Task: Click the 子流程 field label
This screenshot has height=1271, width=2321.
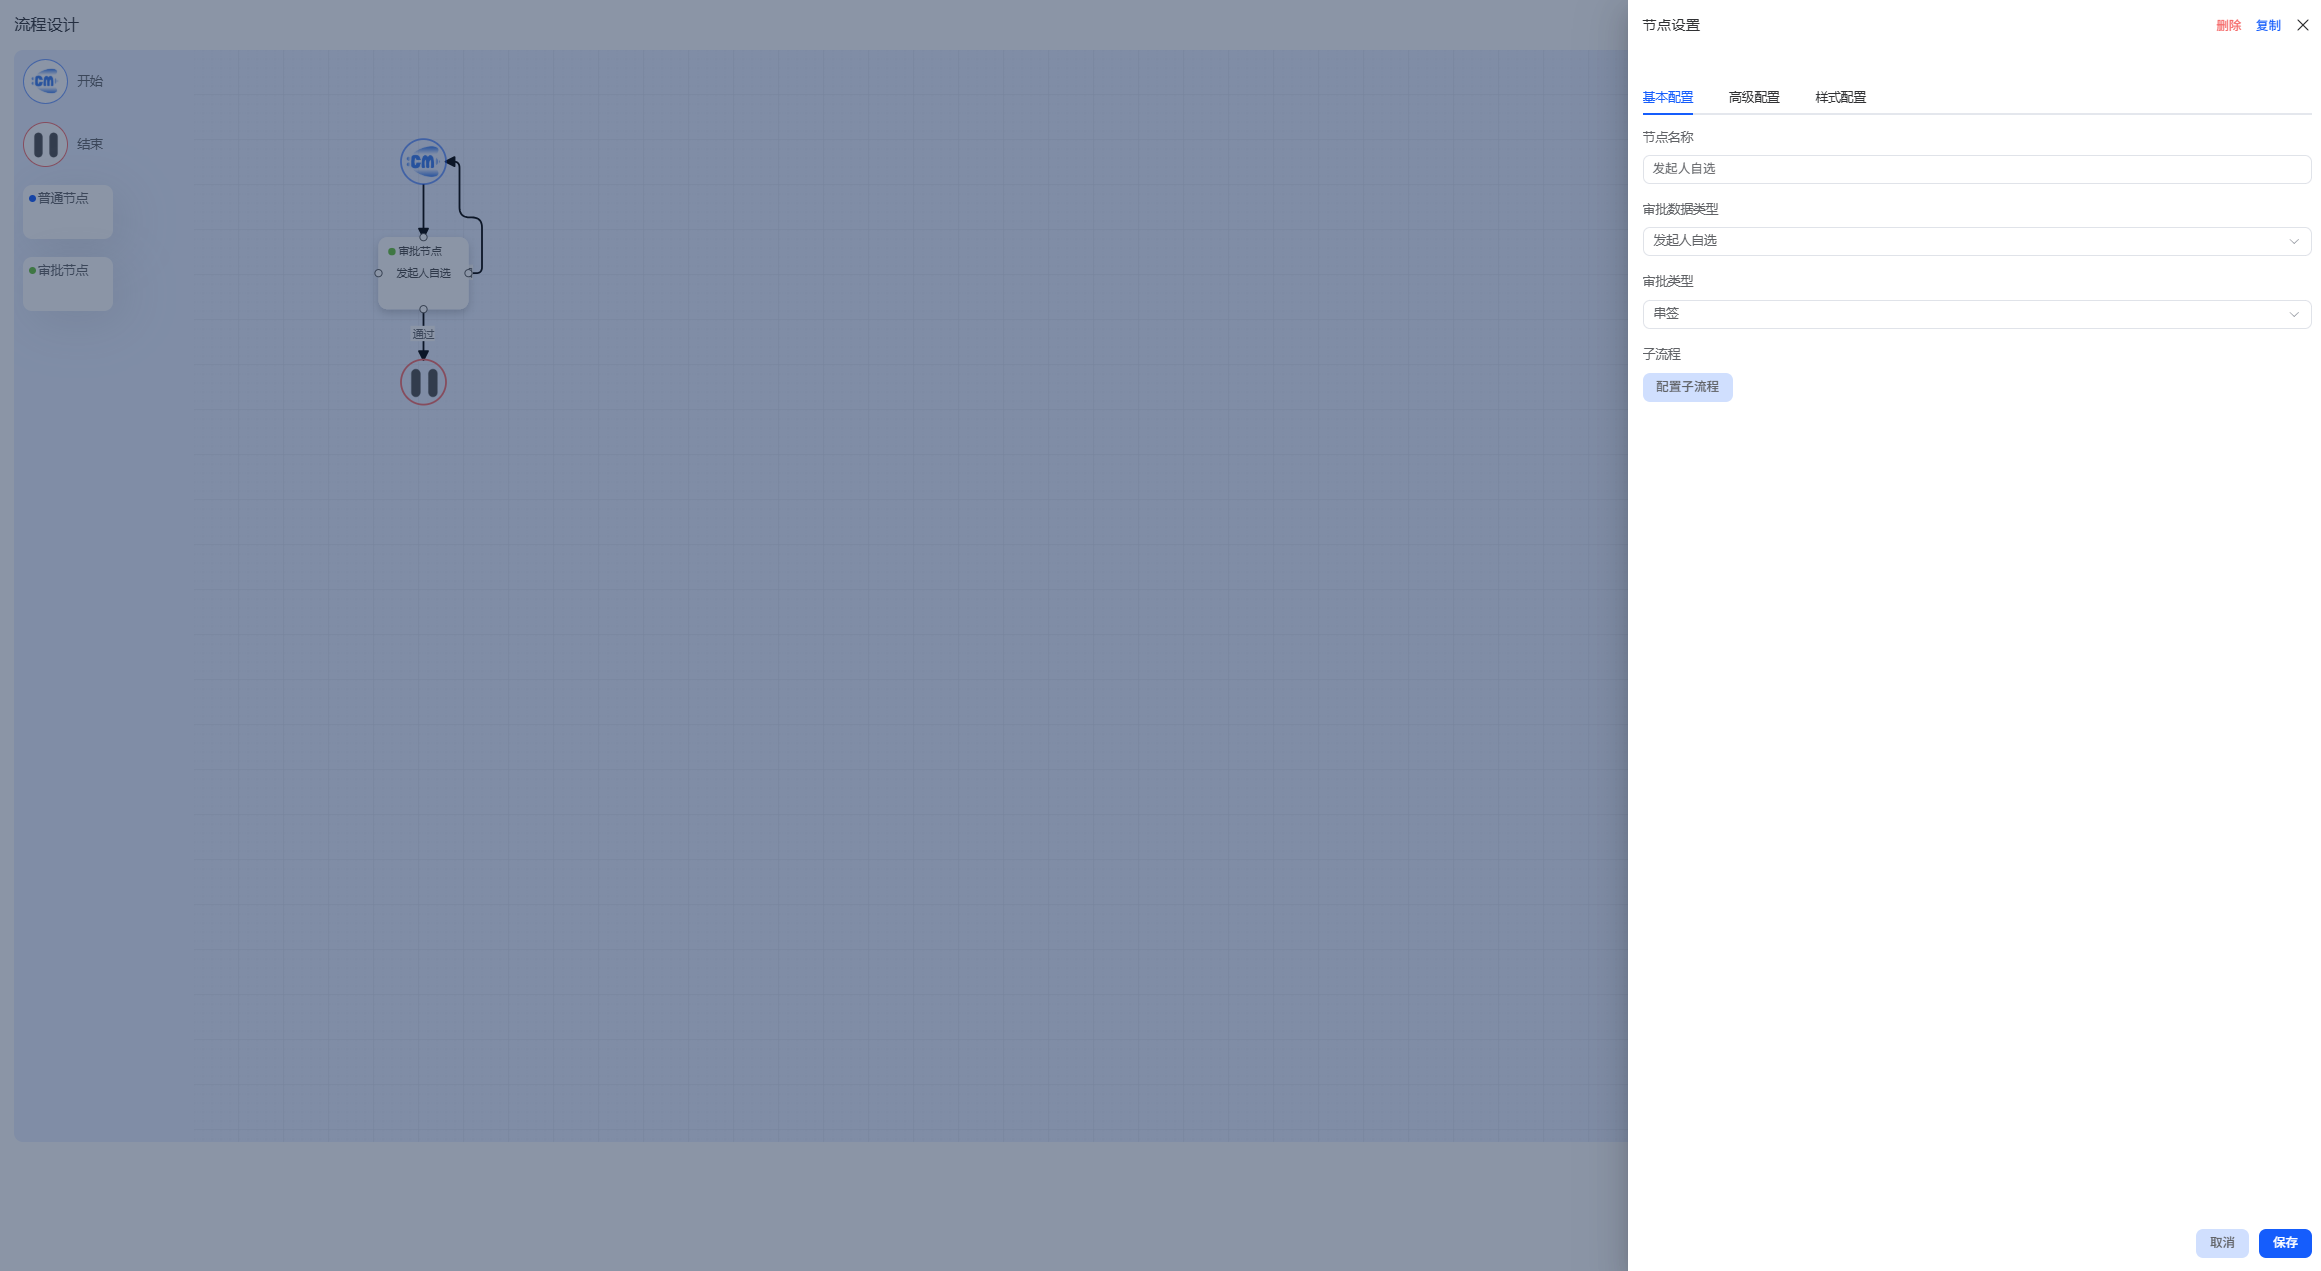Action: coord(1661,354)
